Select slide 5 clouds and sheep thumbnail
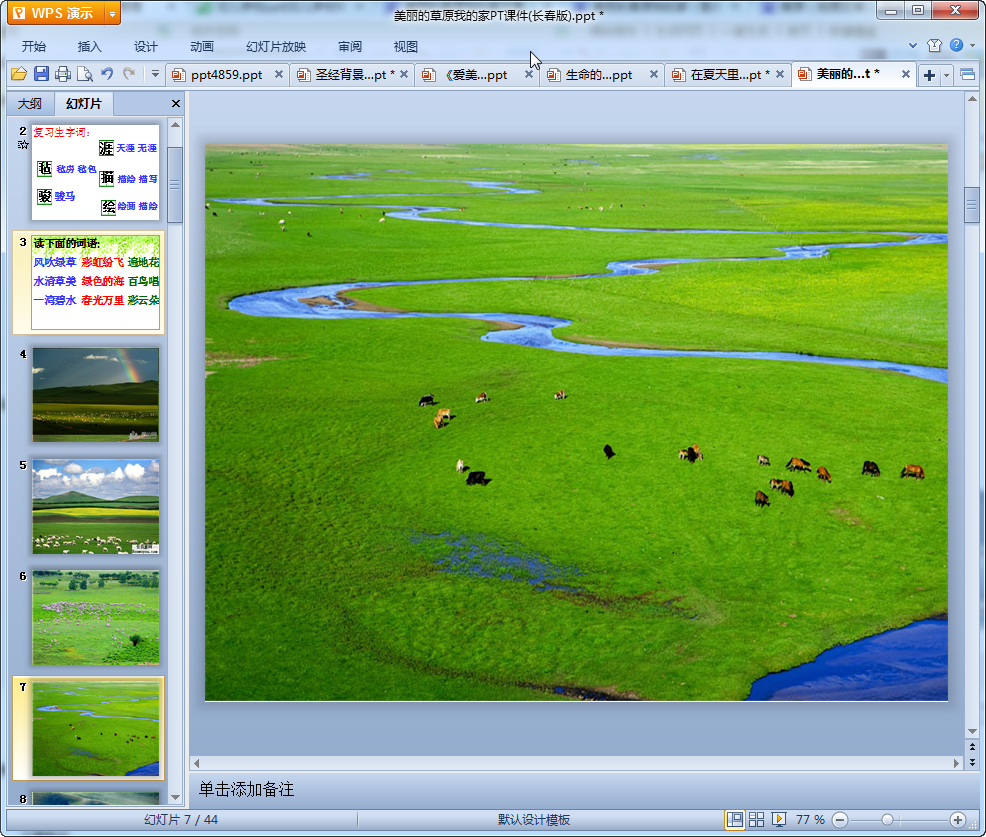Screen dimensions: 986x837 (x=96, y=506)
